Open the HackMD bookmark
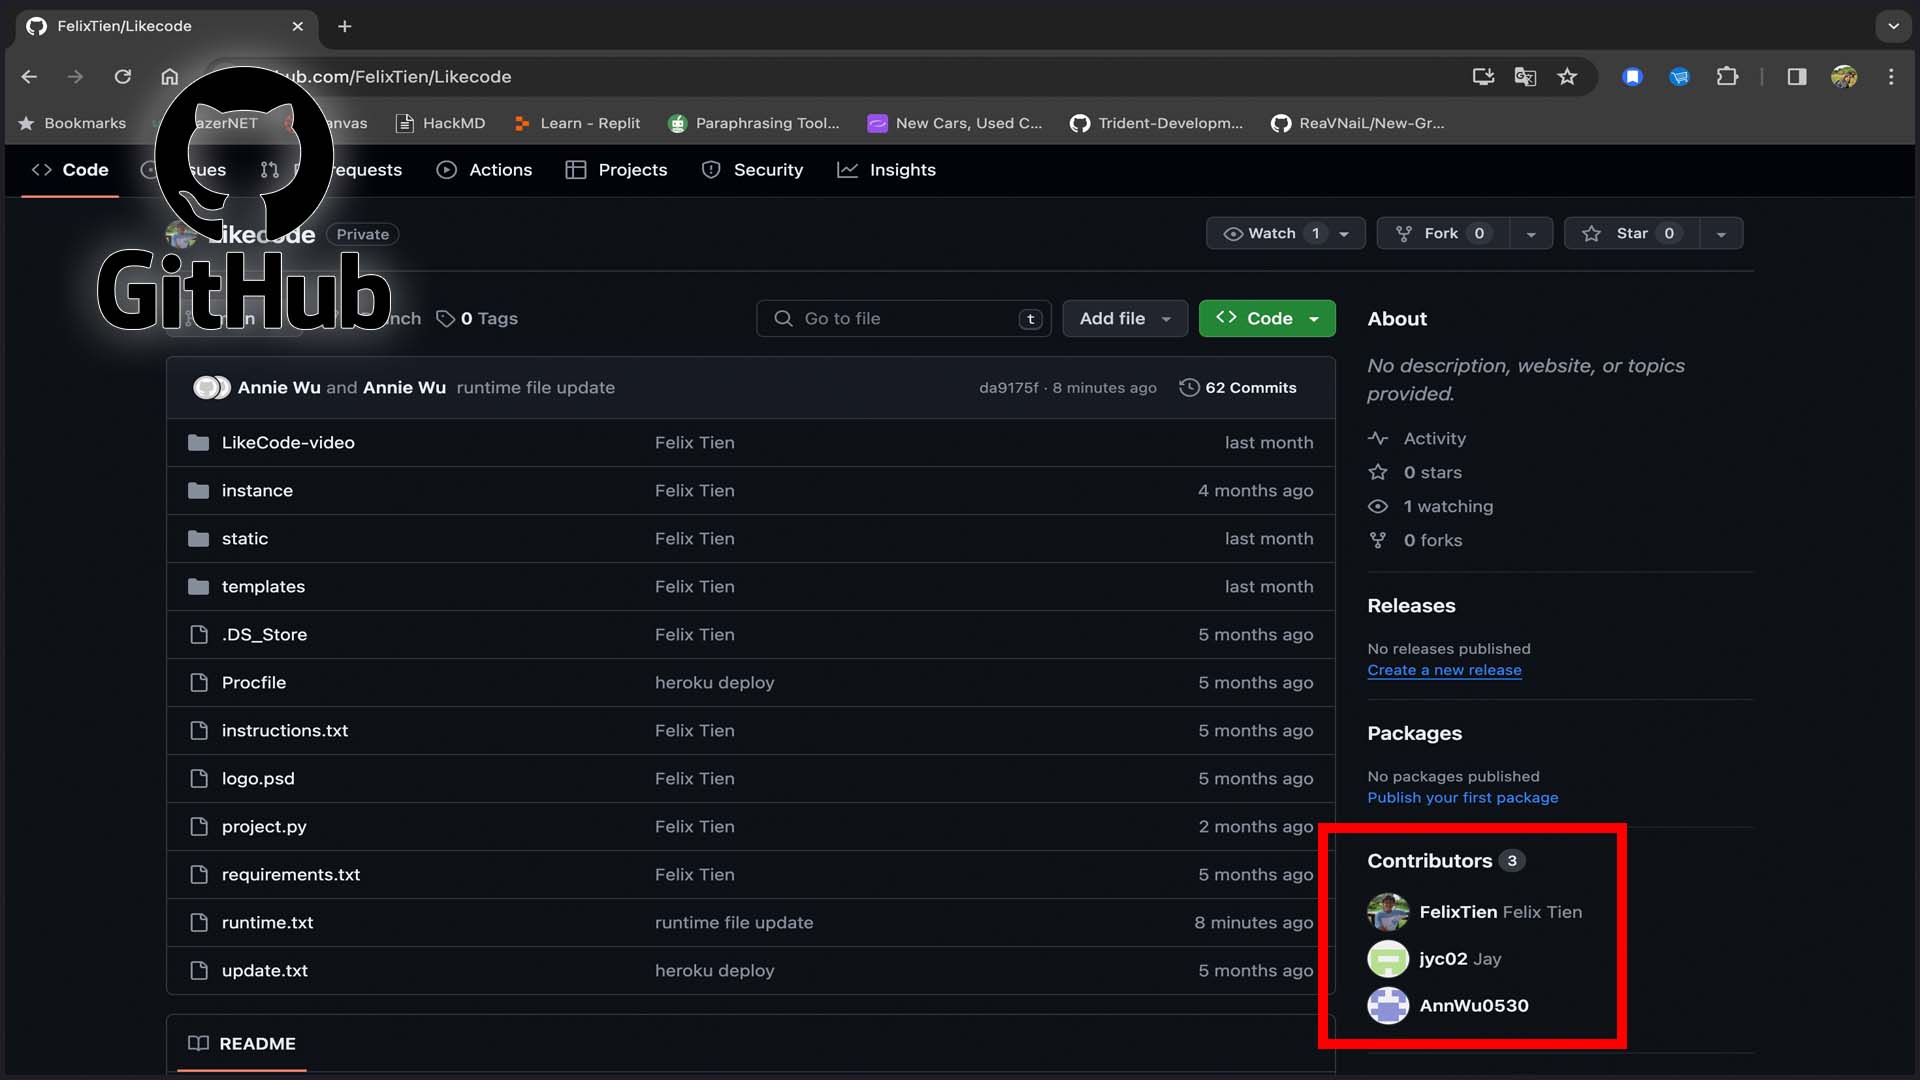Screen dimensions: 1920x1080 point(440,123)
